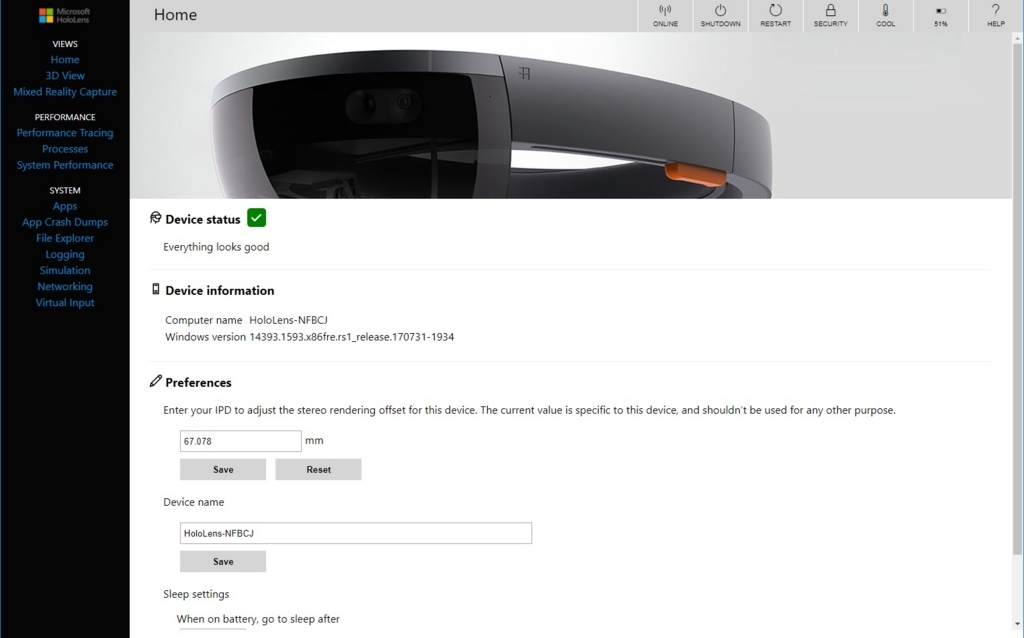Go to the Home view

pos(65,59)
